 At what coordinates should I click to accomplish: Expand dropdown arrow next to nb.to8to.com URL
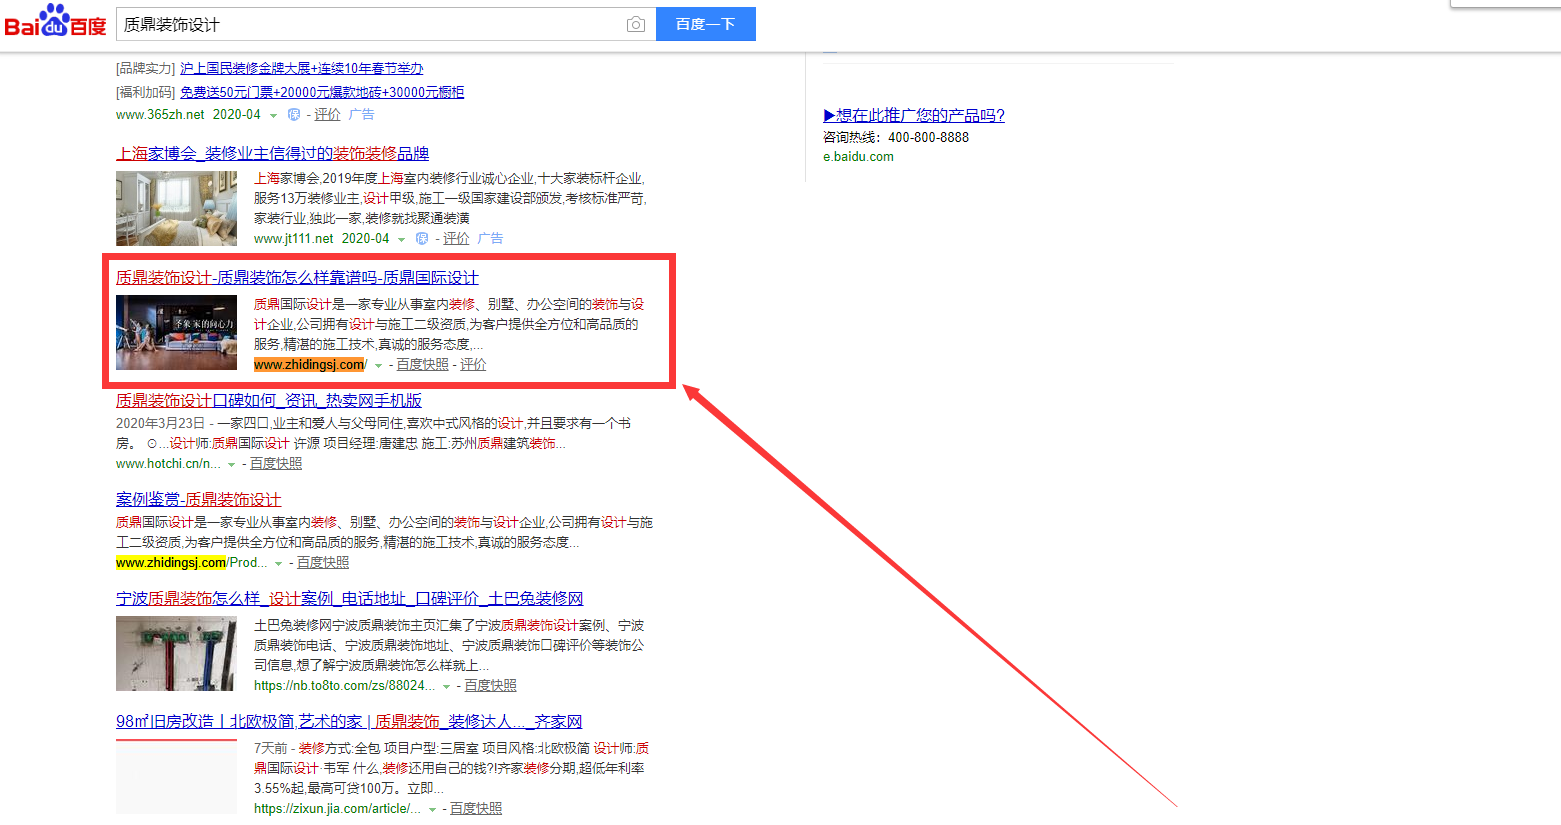point(447,686)
